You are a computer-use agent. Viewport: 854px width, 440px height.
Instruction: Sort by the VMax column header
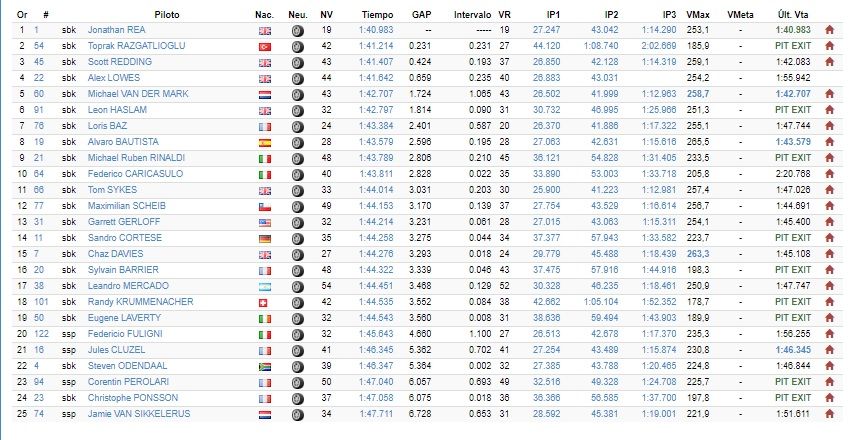pyautogui.click(x=698, y=15)
